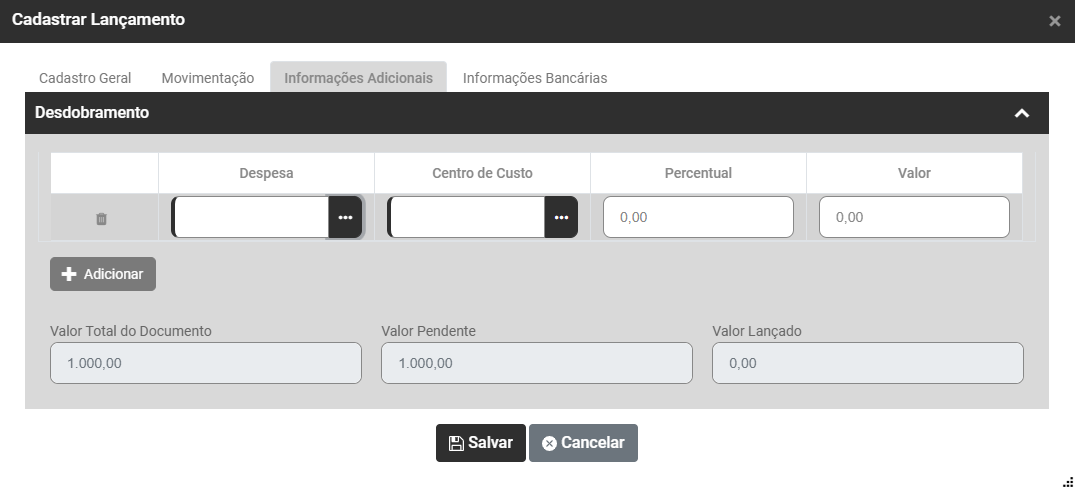
Task: Cancel the form using Cancelar button
Action: click(x=583, y=443)
